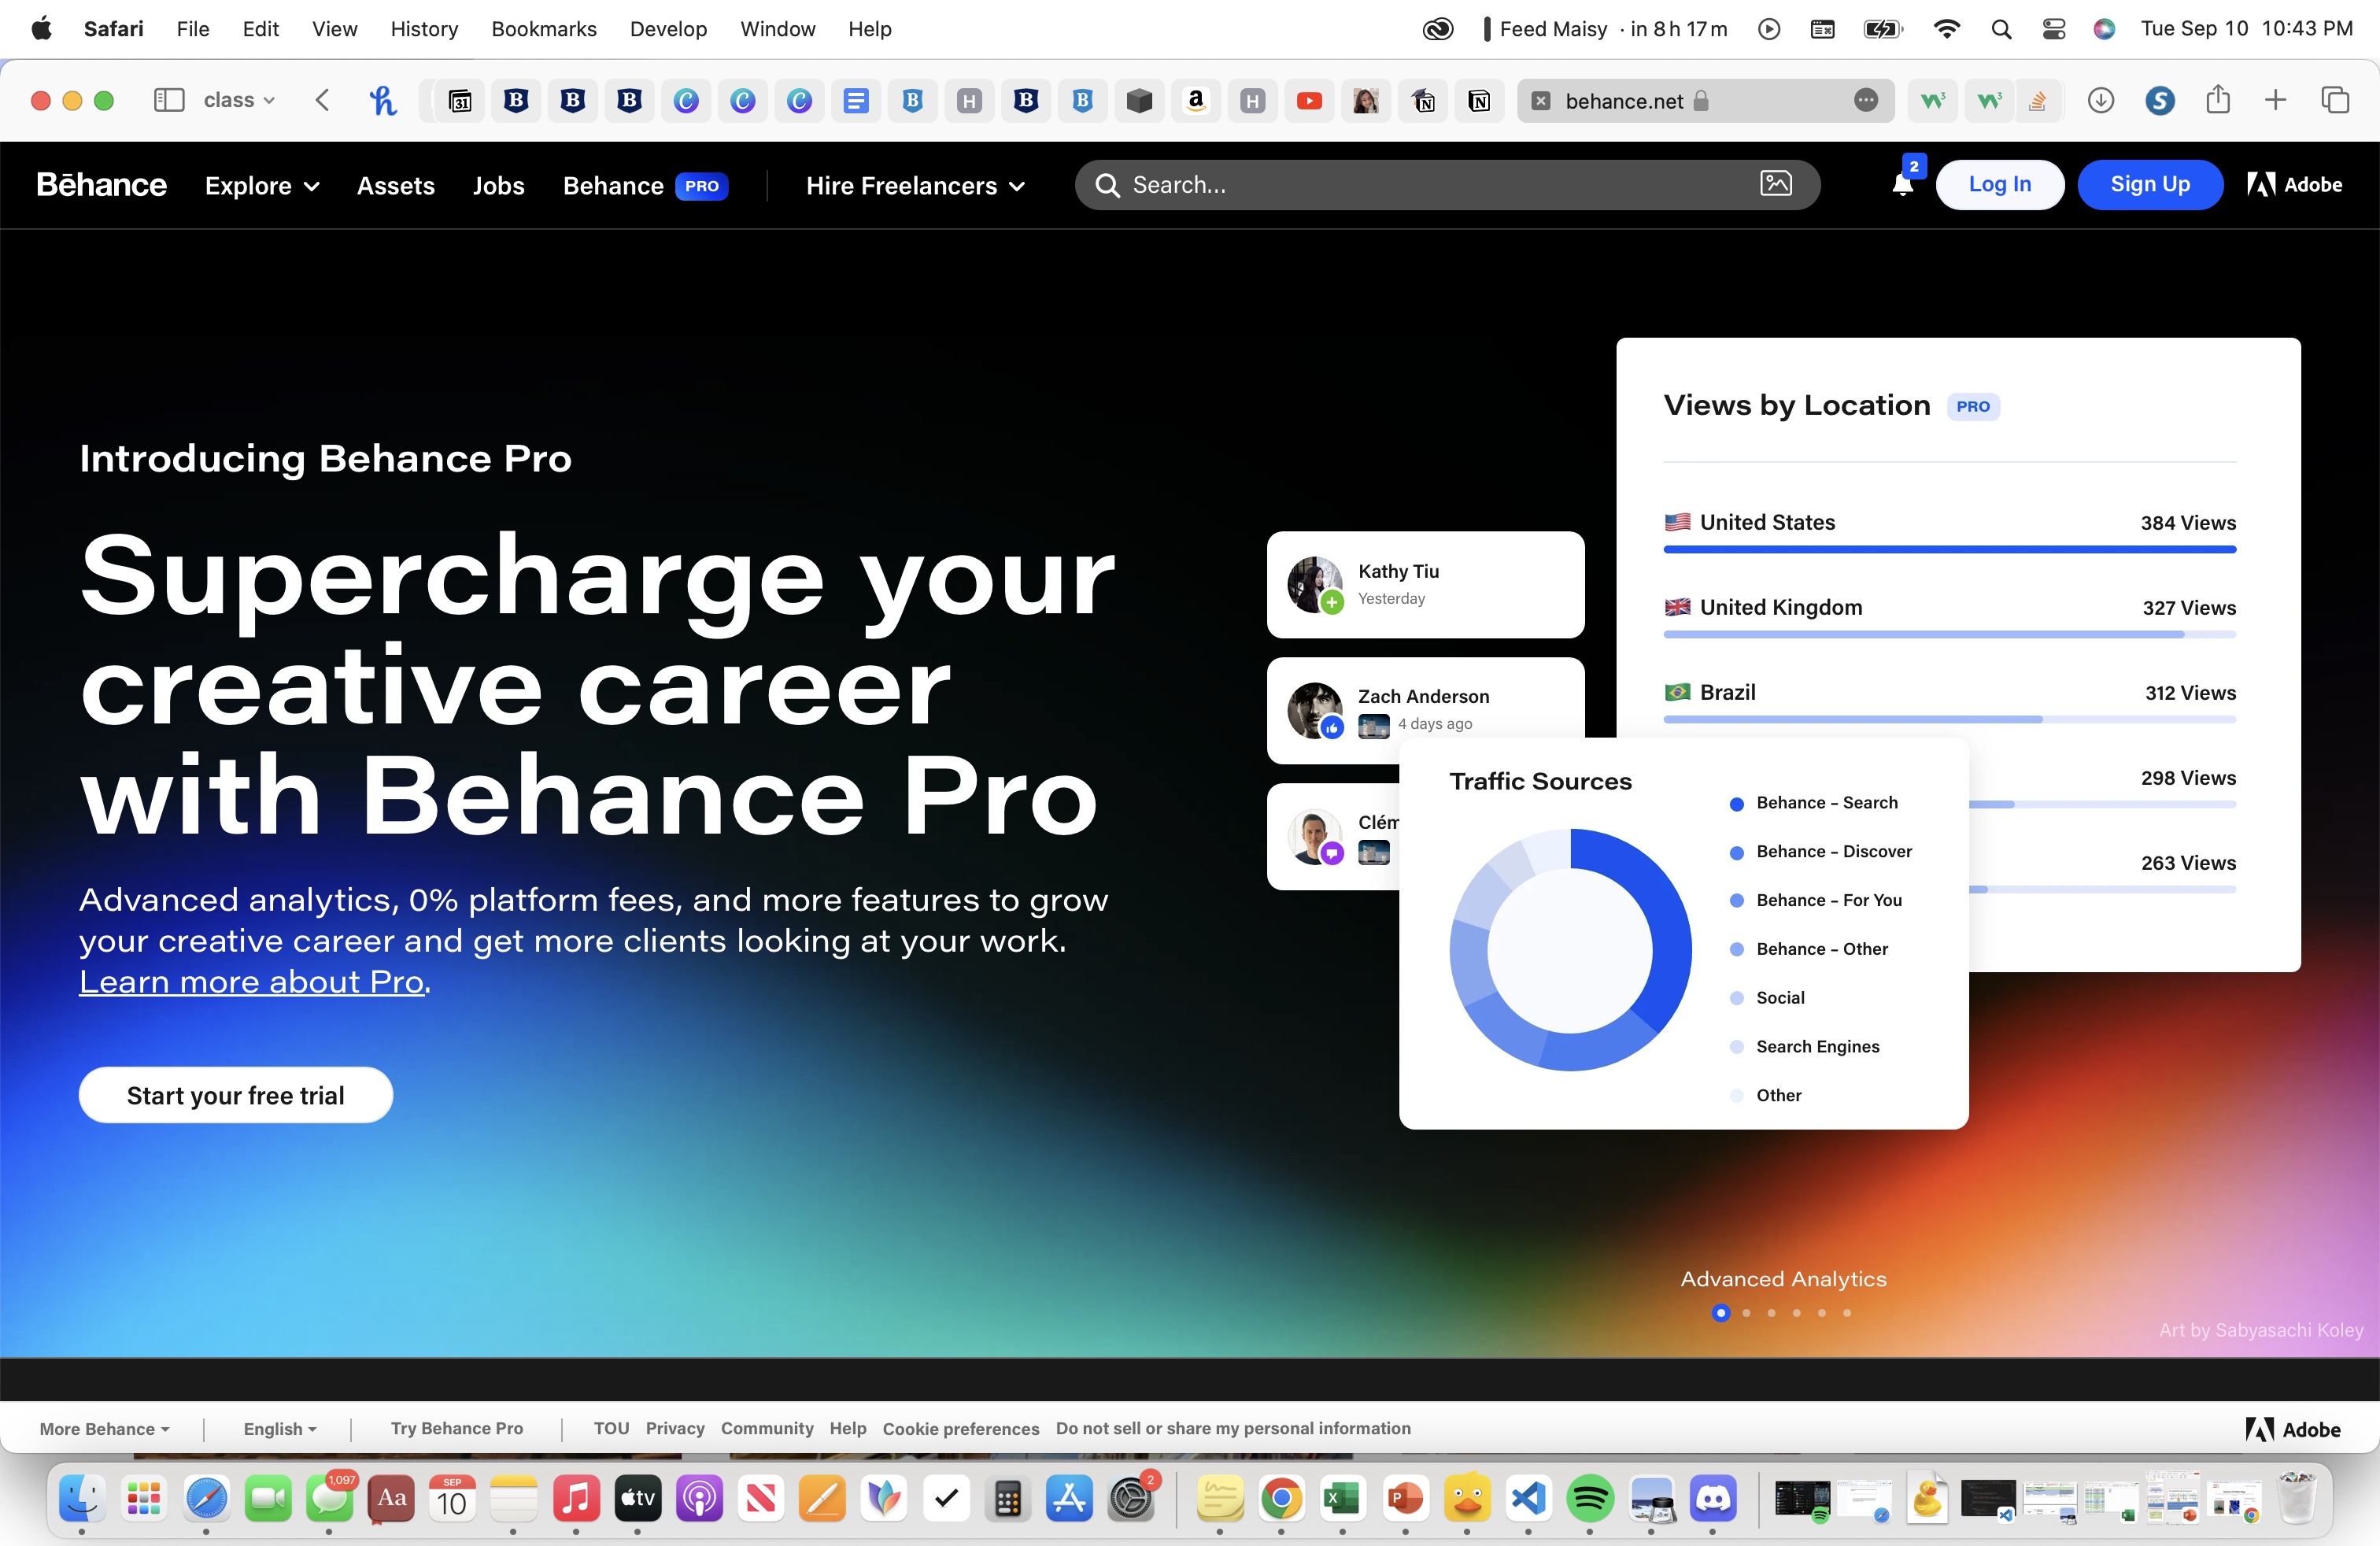The image size is (2380, 1546).
Task: Switch to the pinned Amazon tab
Action: pyautogui.click(x=1196, y=100)
